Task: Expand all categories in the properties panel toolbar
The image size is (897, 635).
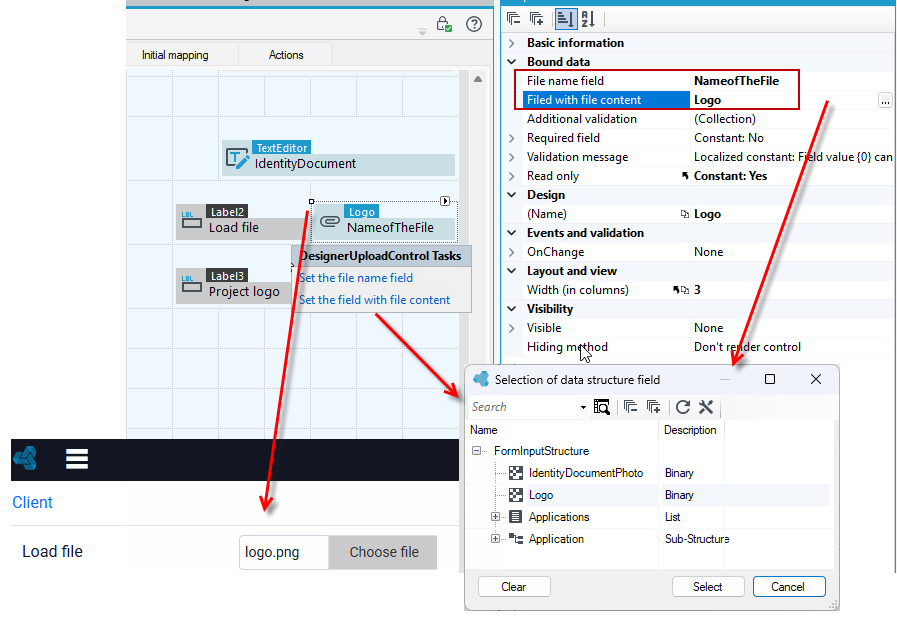Action: 536,19
